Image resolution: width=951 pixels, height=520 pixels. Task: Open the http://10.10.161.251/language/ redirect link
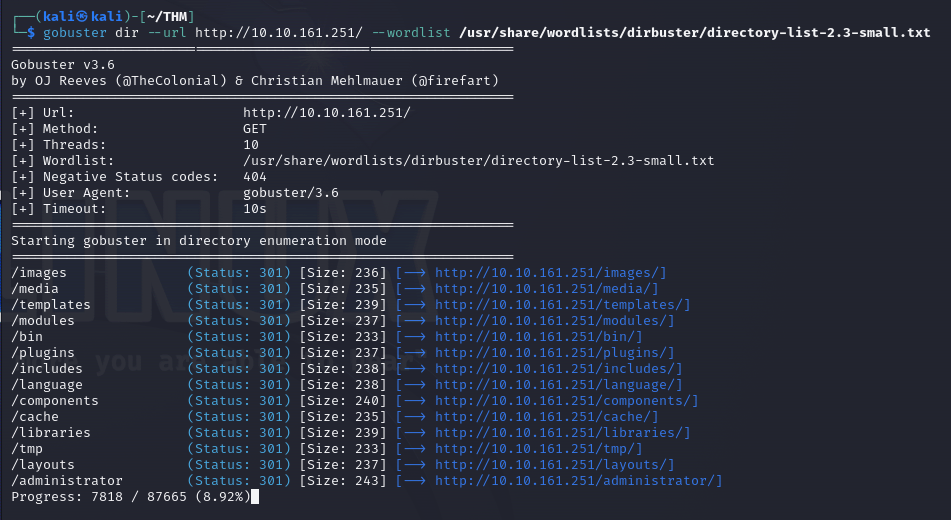click(556, 385)
